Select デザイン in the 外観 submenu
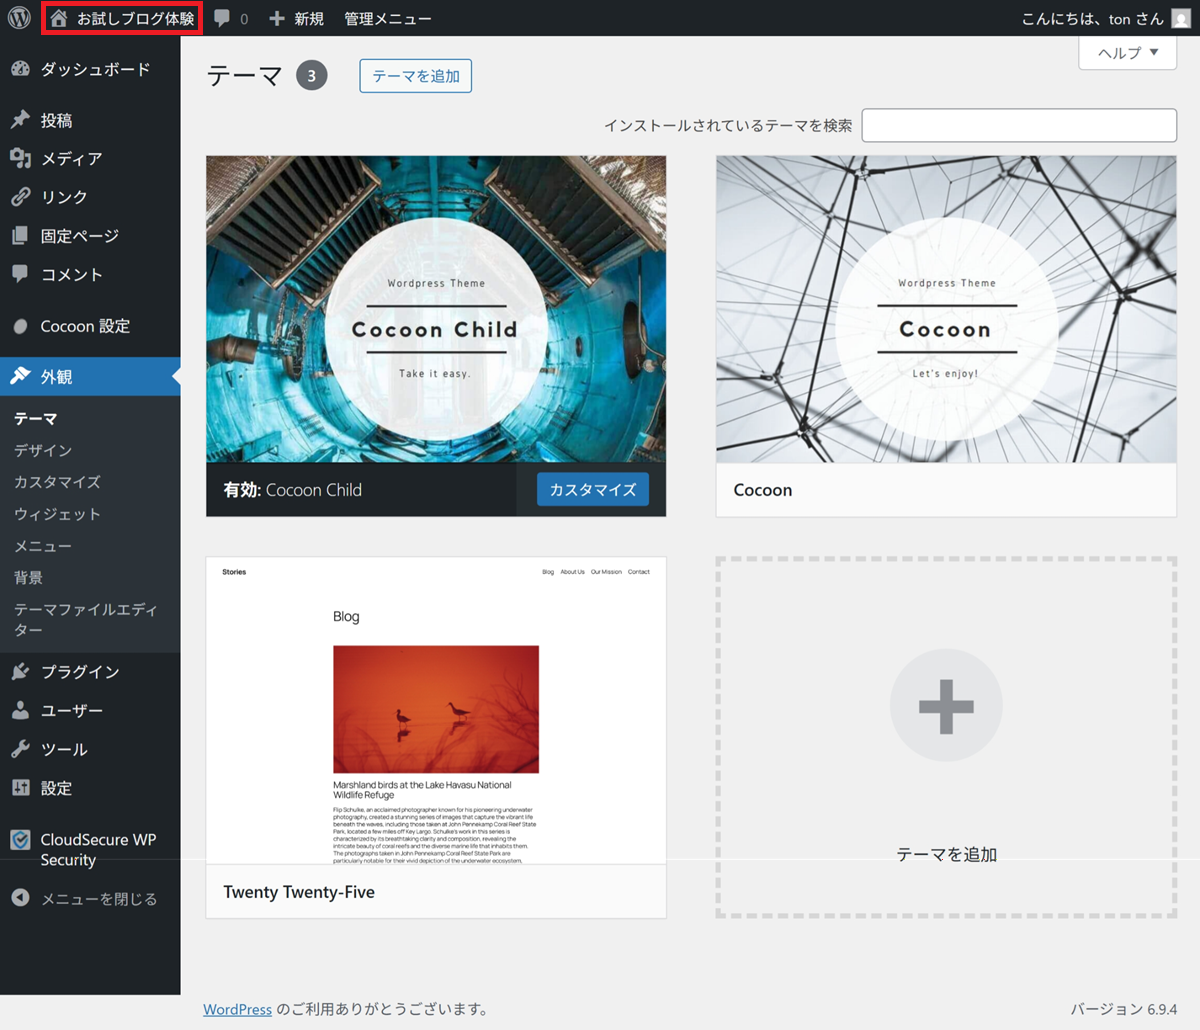The image size is (1200, 1030). click(43, 451)
